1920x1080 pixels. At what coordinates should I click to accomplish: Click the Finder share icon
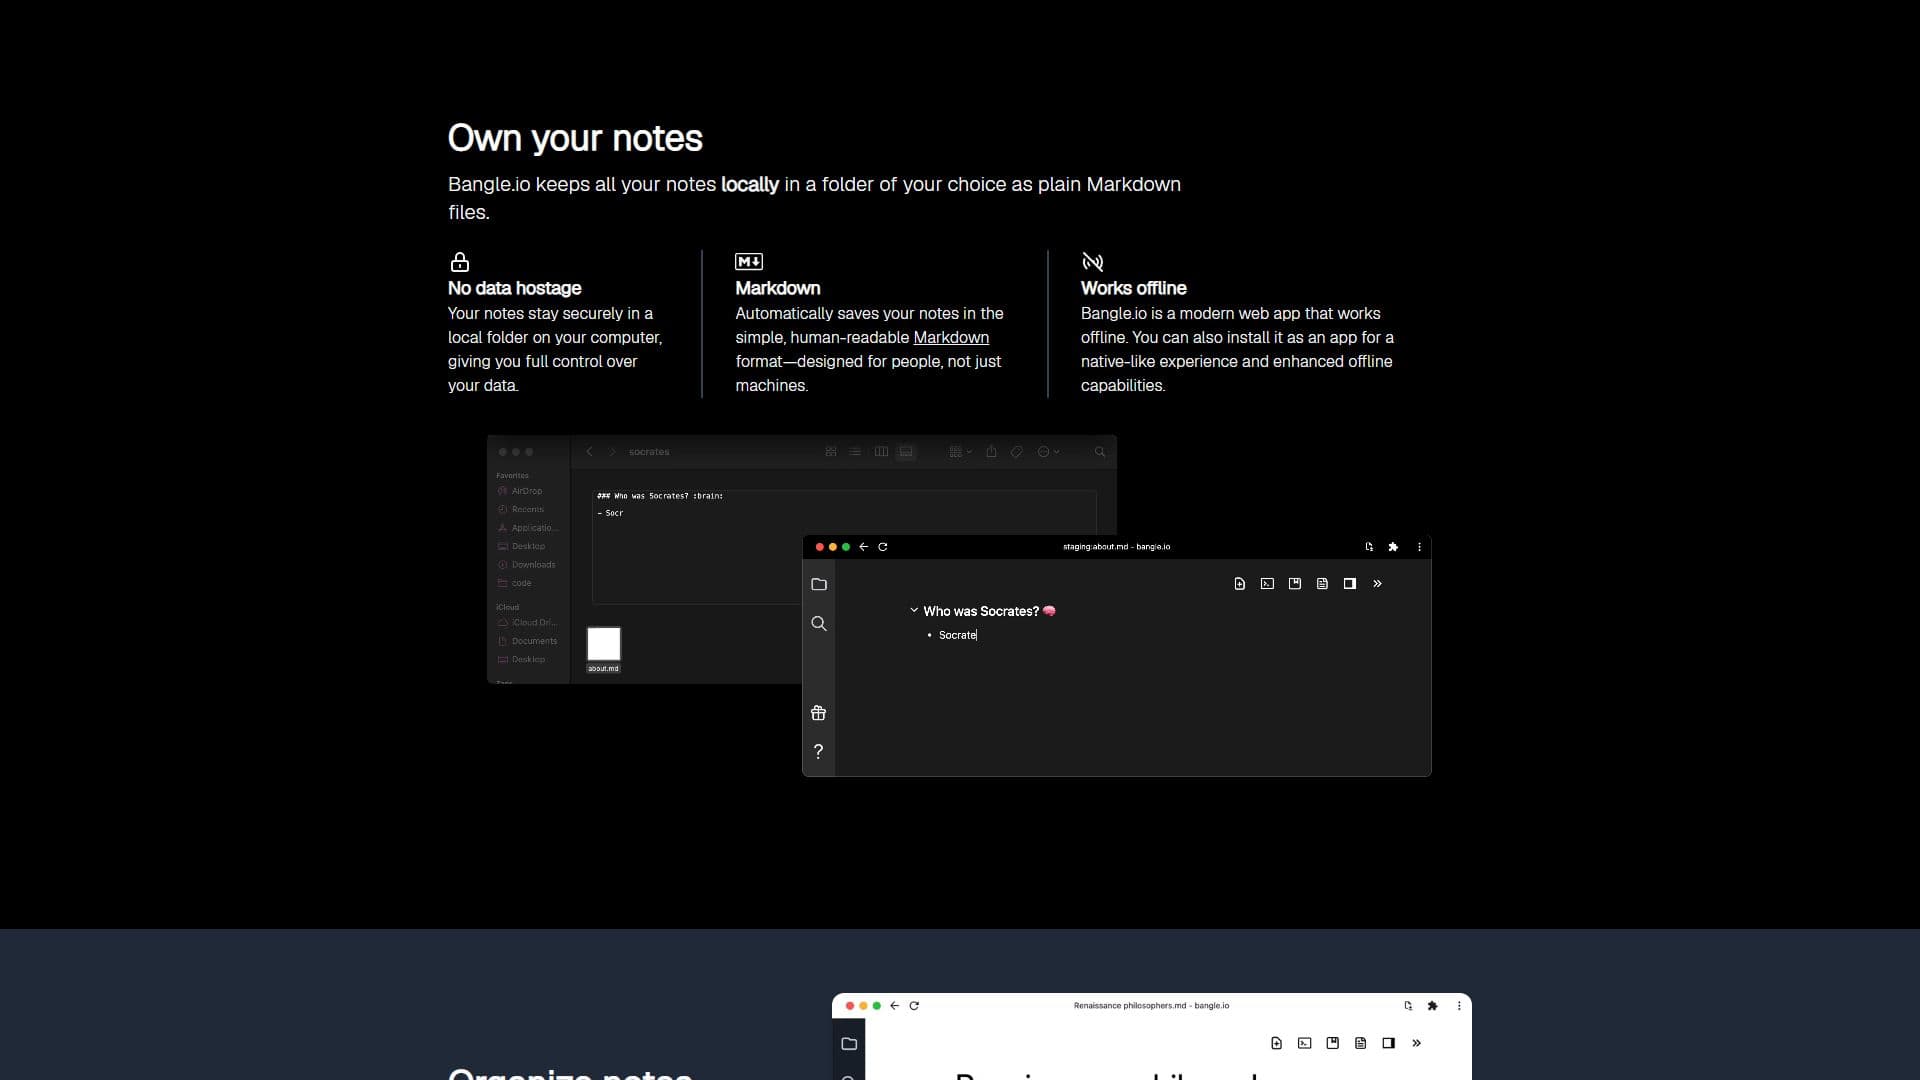coord(991,452)
